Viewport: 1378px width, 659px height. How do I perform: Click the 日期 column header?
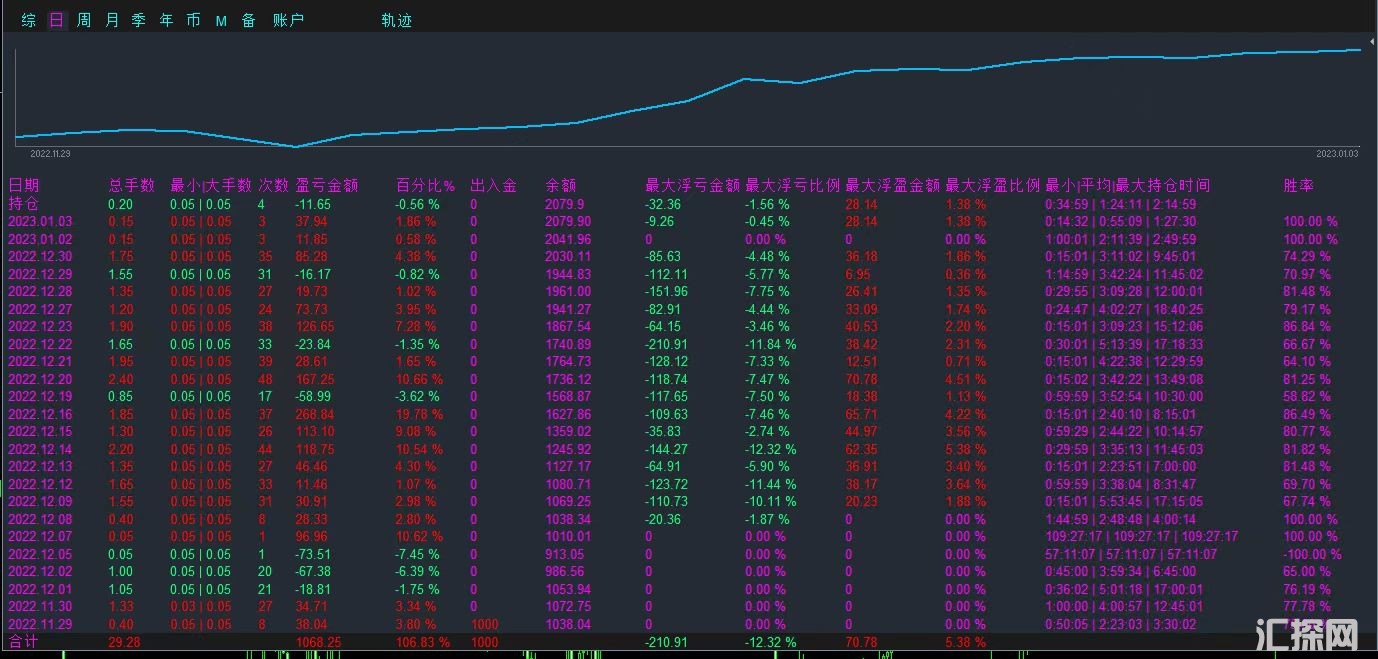23,185
